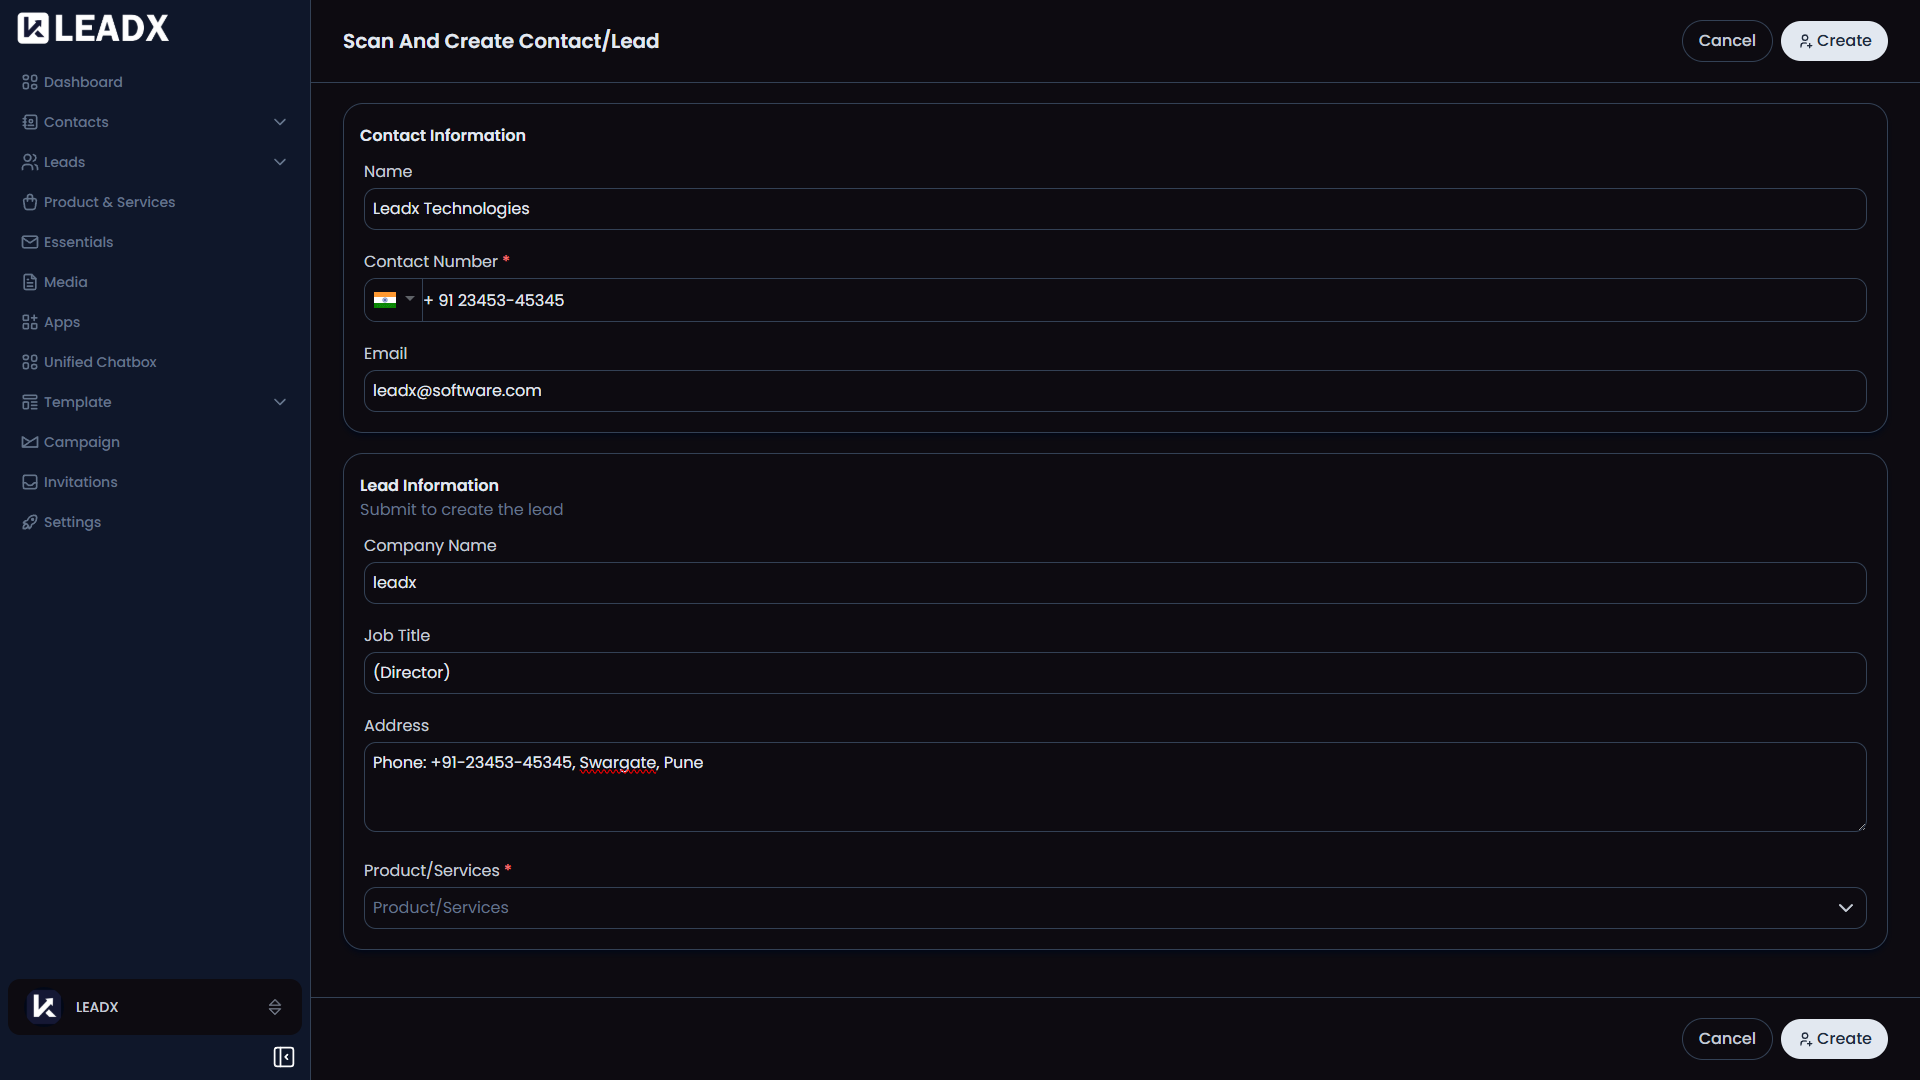Click the Apps icon in sidebar
Image resolution: width=1920 pixels, height=1080 pixels.
pos(30,322)
